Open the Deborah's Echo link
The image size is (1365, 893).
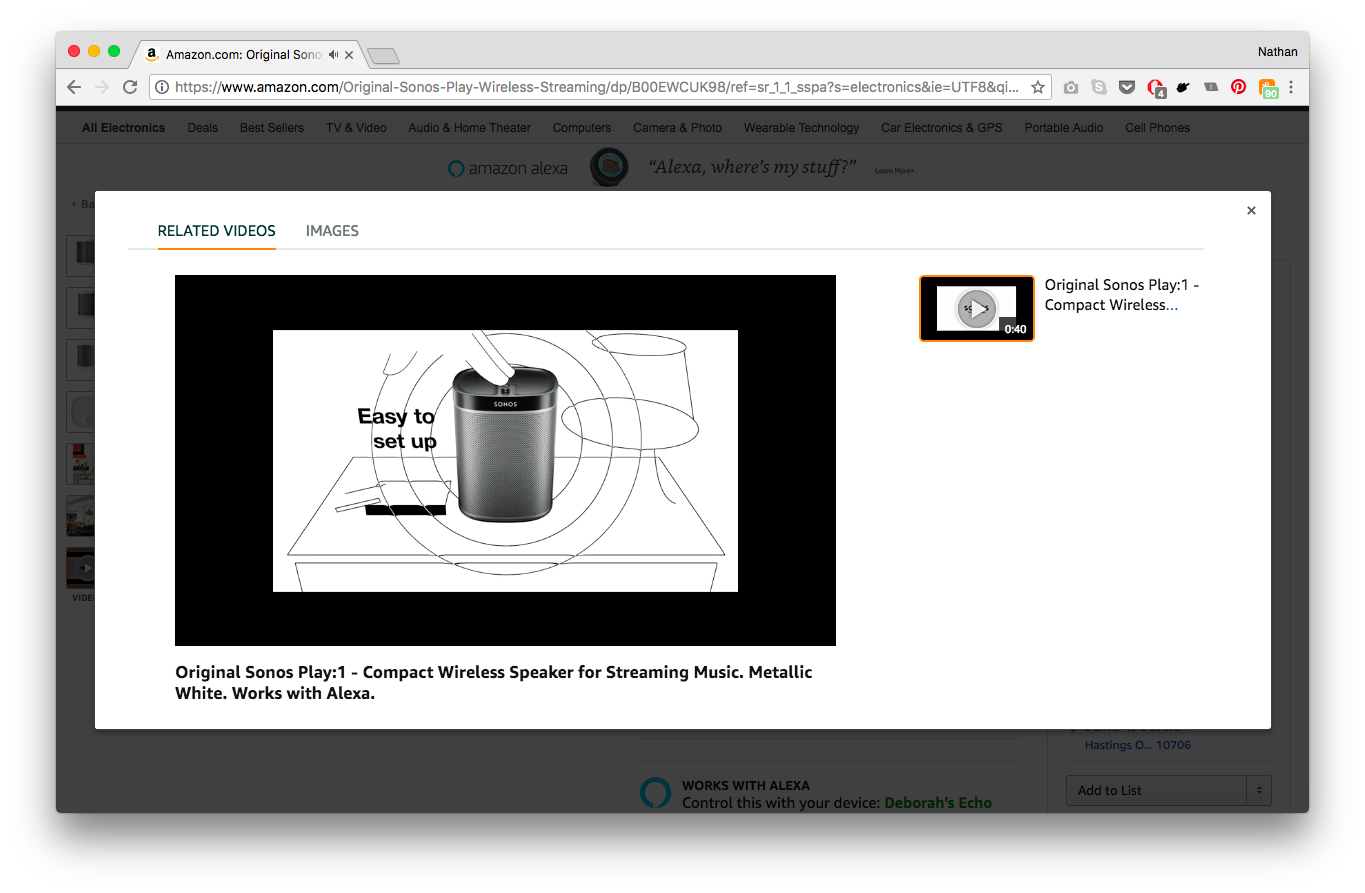[938, 802]
